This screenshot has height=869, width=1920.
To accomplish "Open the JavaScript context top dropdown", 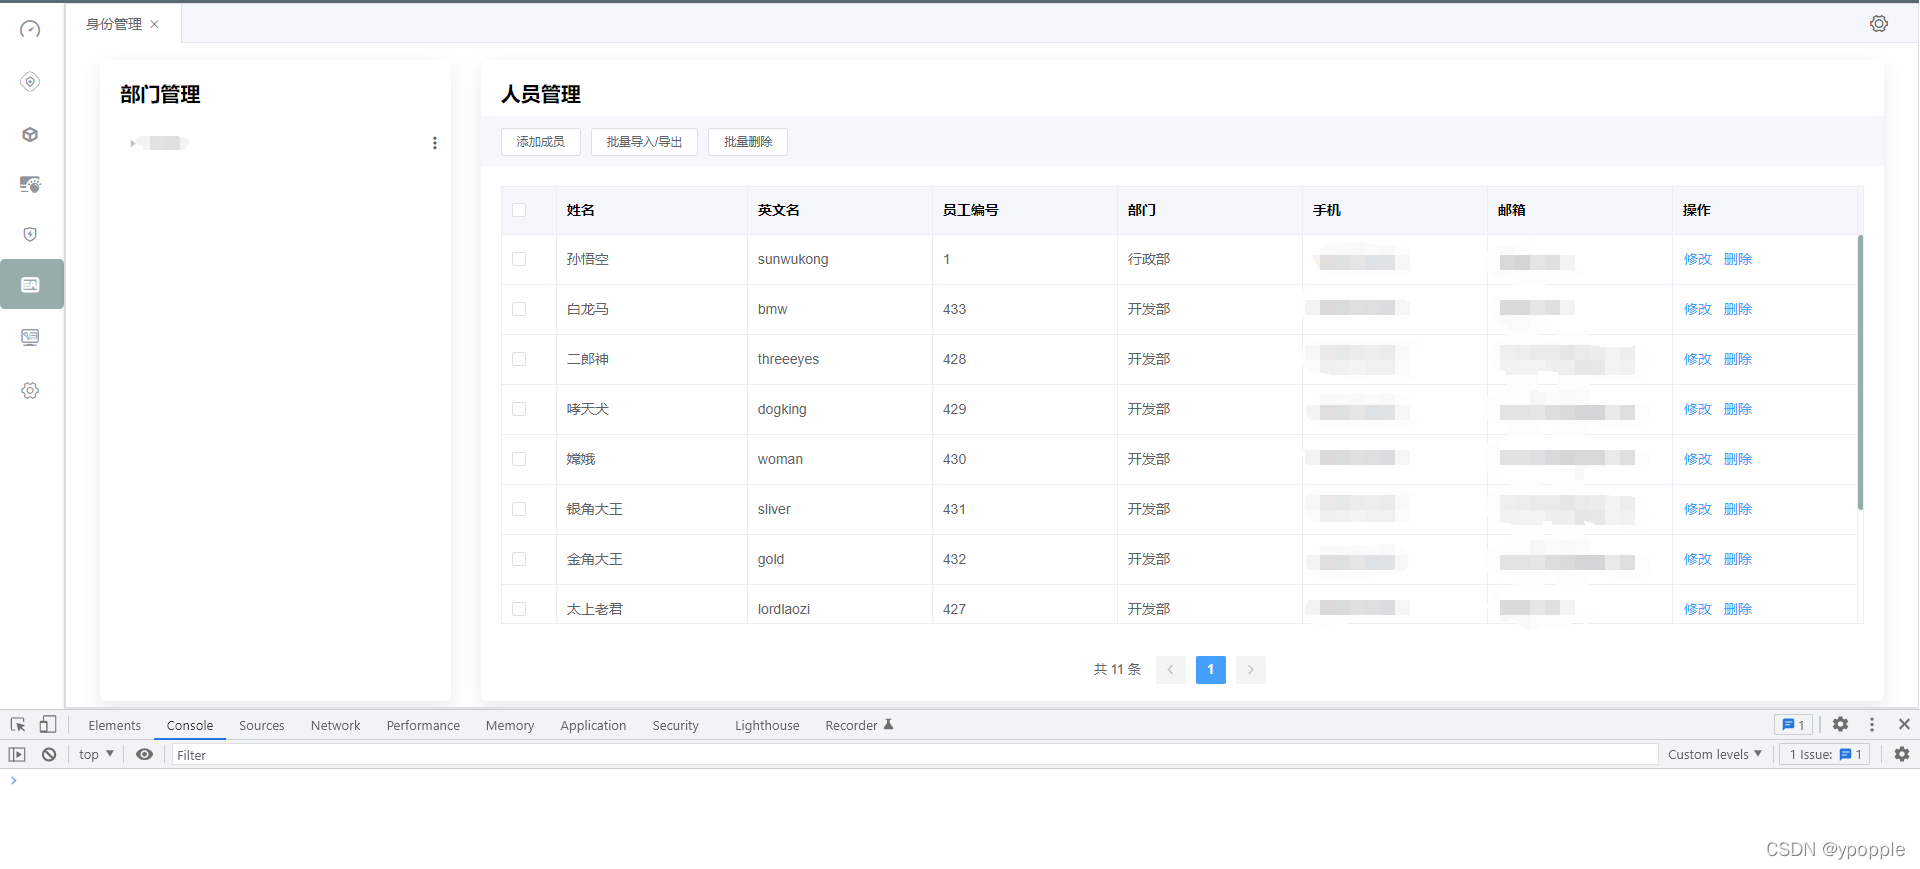I will (96, 755).
